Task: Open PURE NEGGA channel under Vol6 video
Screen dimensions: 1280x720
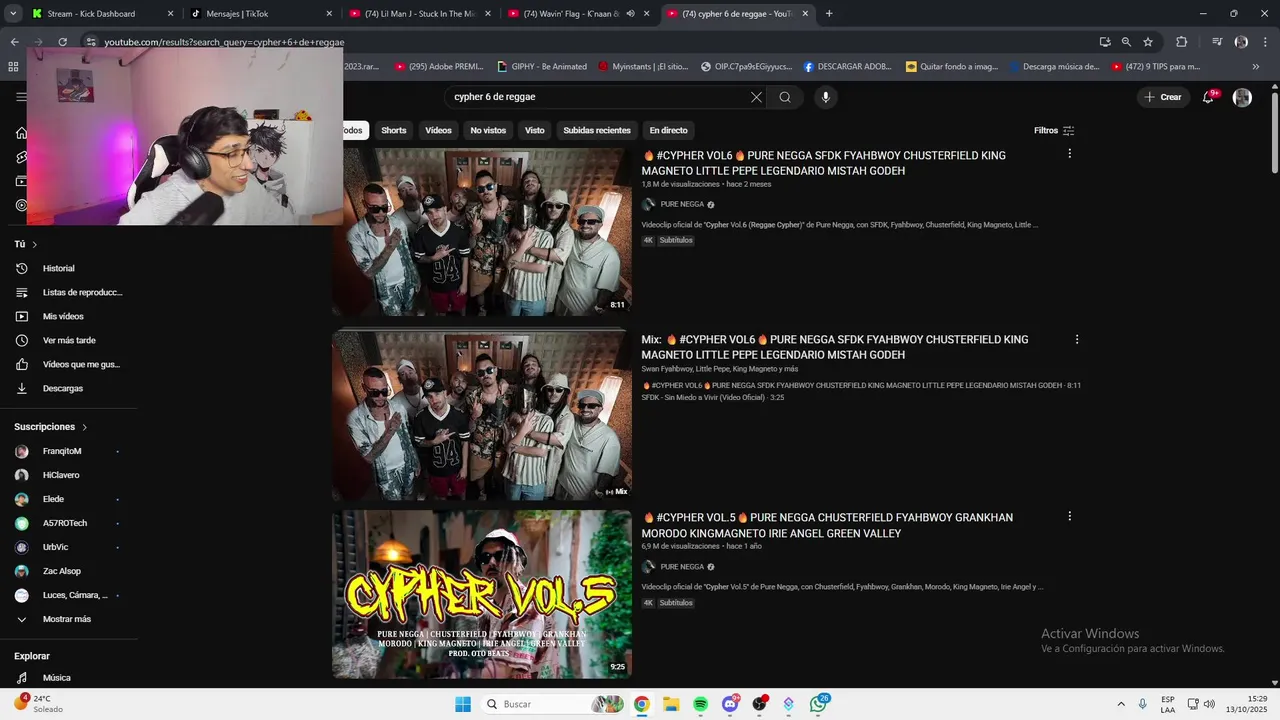Action: (x=682, y=204)
